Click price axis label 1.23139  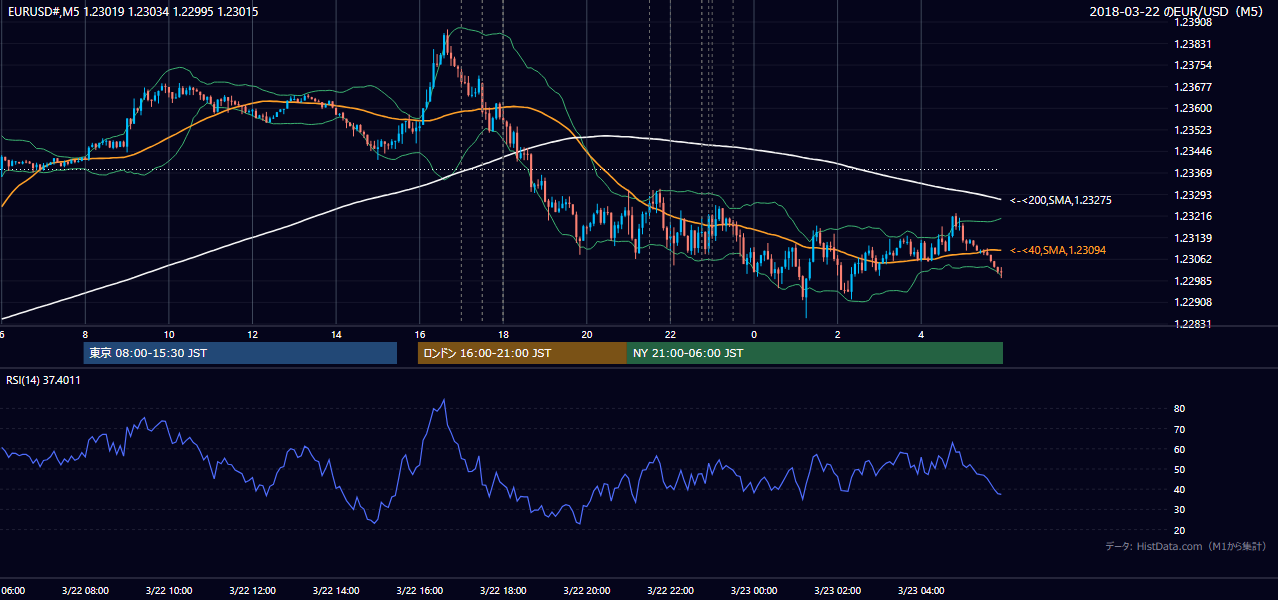point(1192,238)
